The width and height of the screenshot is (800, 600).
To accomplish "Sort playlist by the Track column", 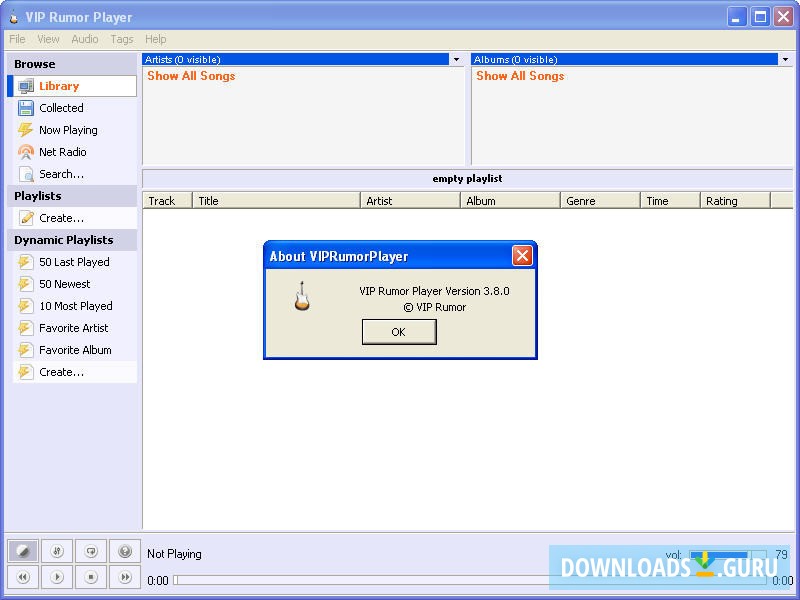I will pos(167,201).
